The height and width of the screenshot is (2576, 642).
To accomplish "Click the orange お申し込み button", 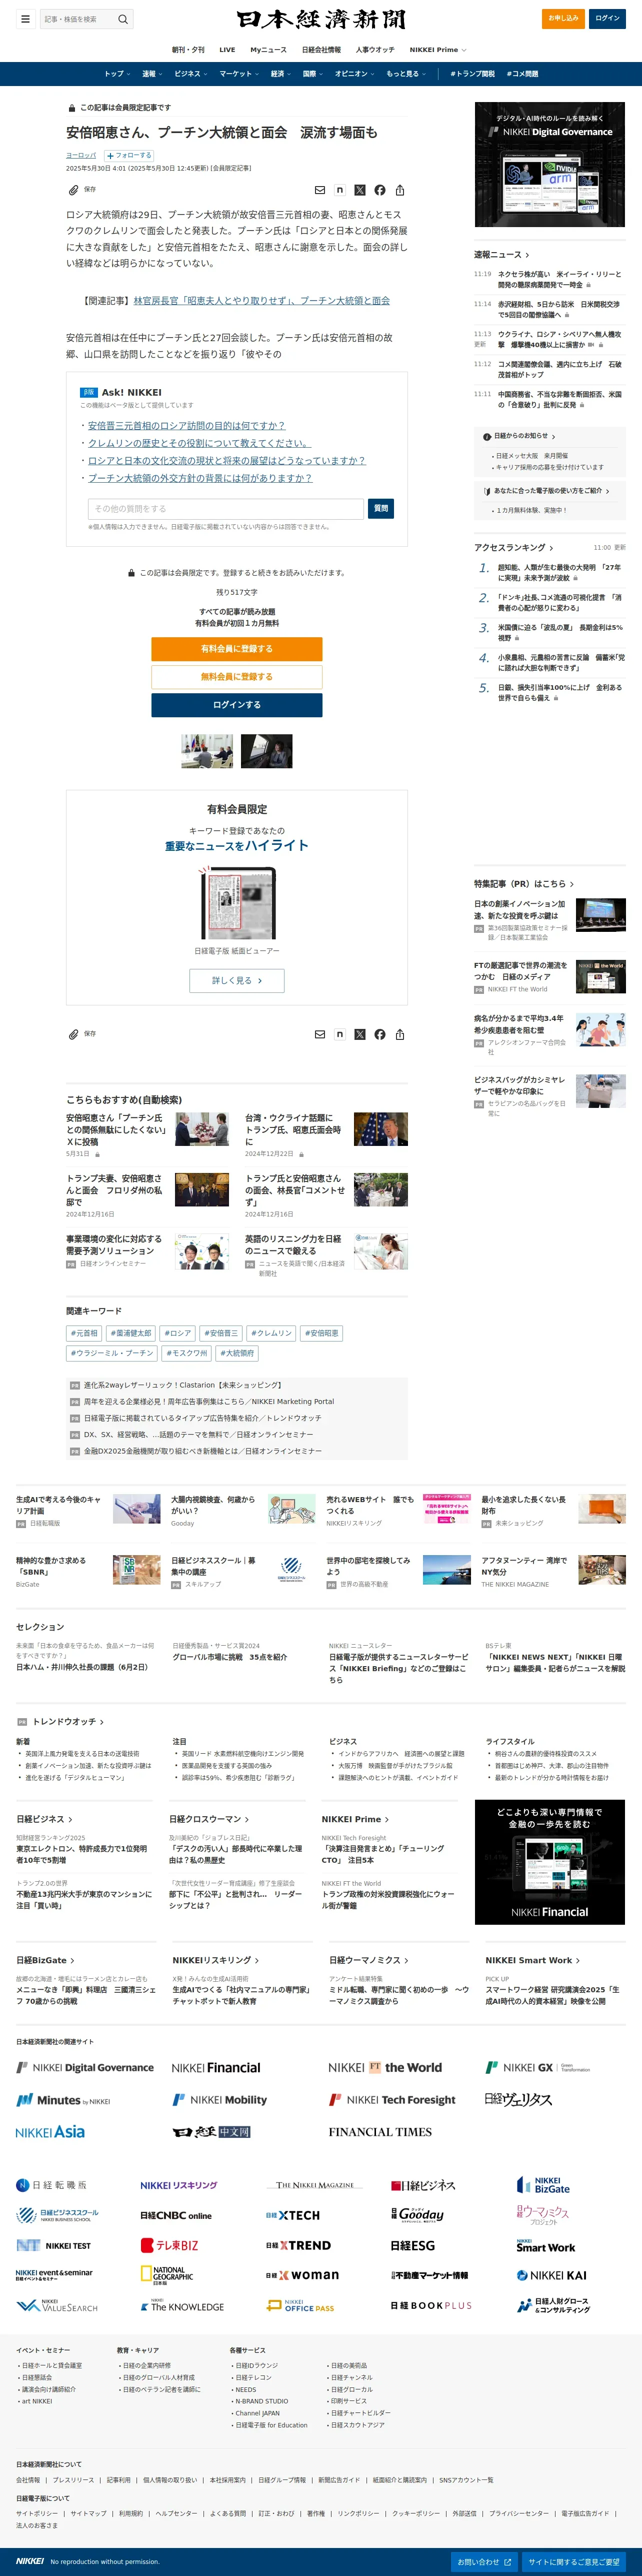I will (x=563, y=18).
